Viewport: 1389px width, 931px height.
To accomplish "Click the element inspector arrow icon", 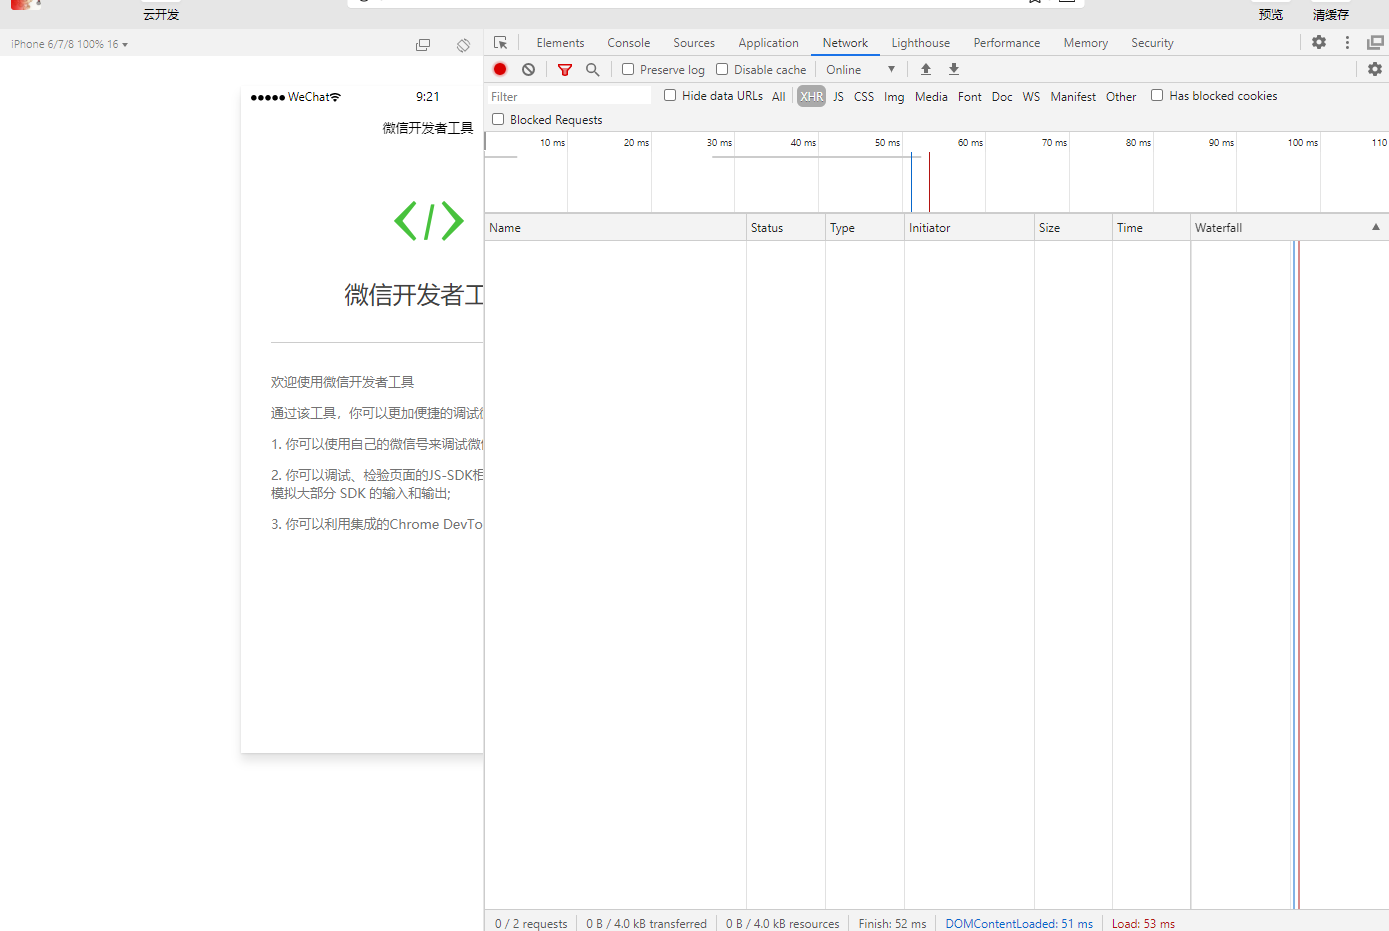I will (x=500, y=43).
